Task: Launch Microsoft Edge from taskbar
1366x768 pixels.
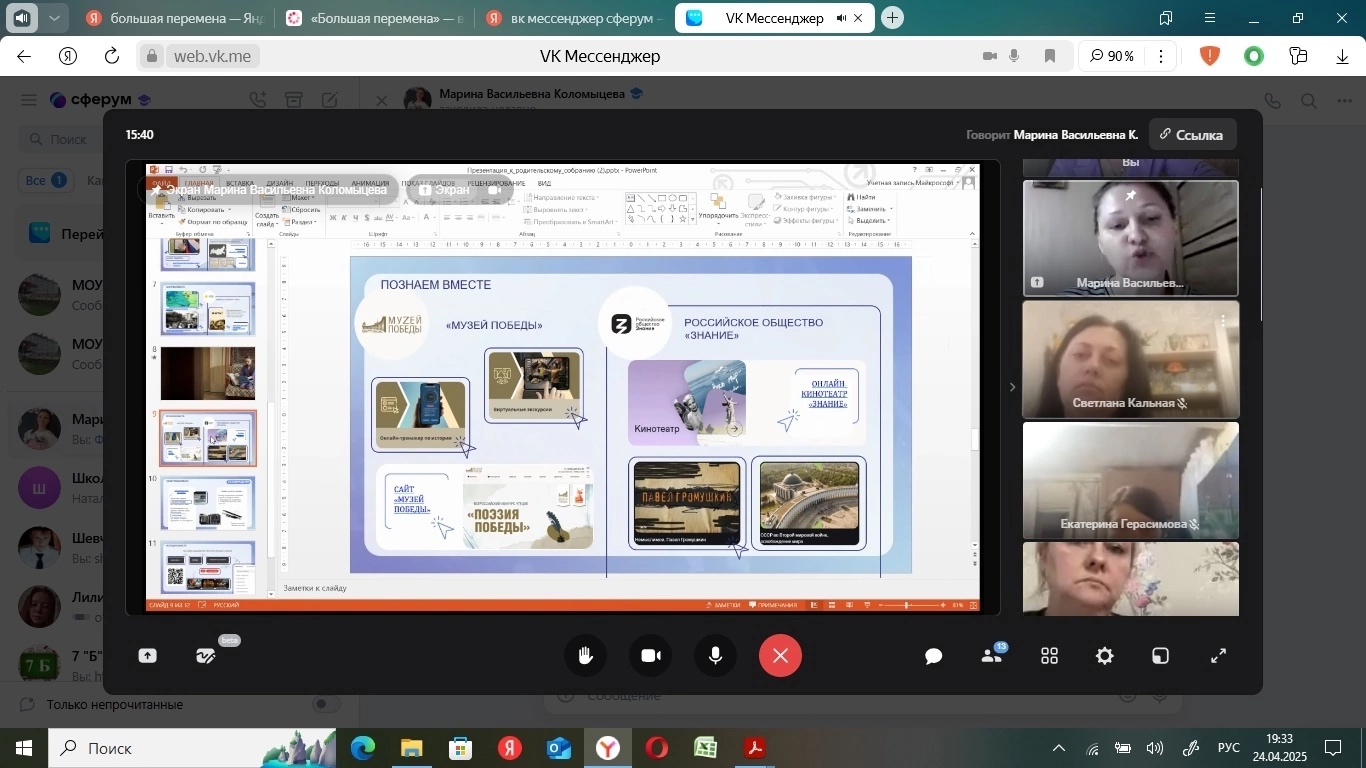Action: click(362, 748)
